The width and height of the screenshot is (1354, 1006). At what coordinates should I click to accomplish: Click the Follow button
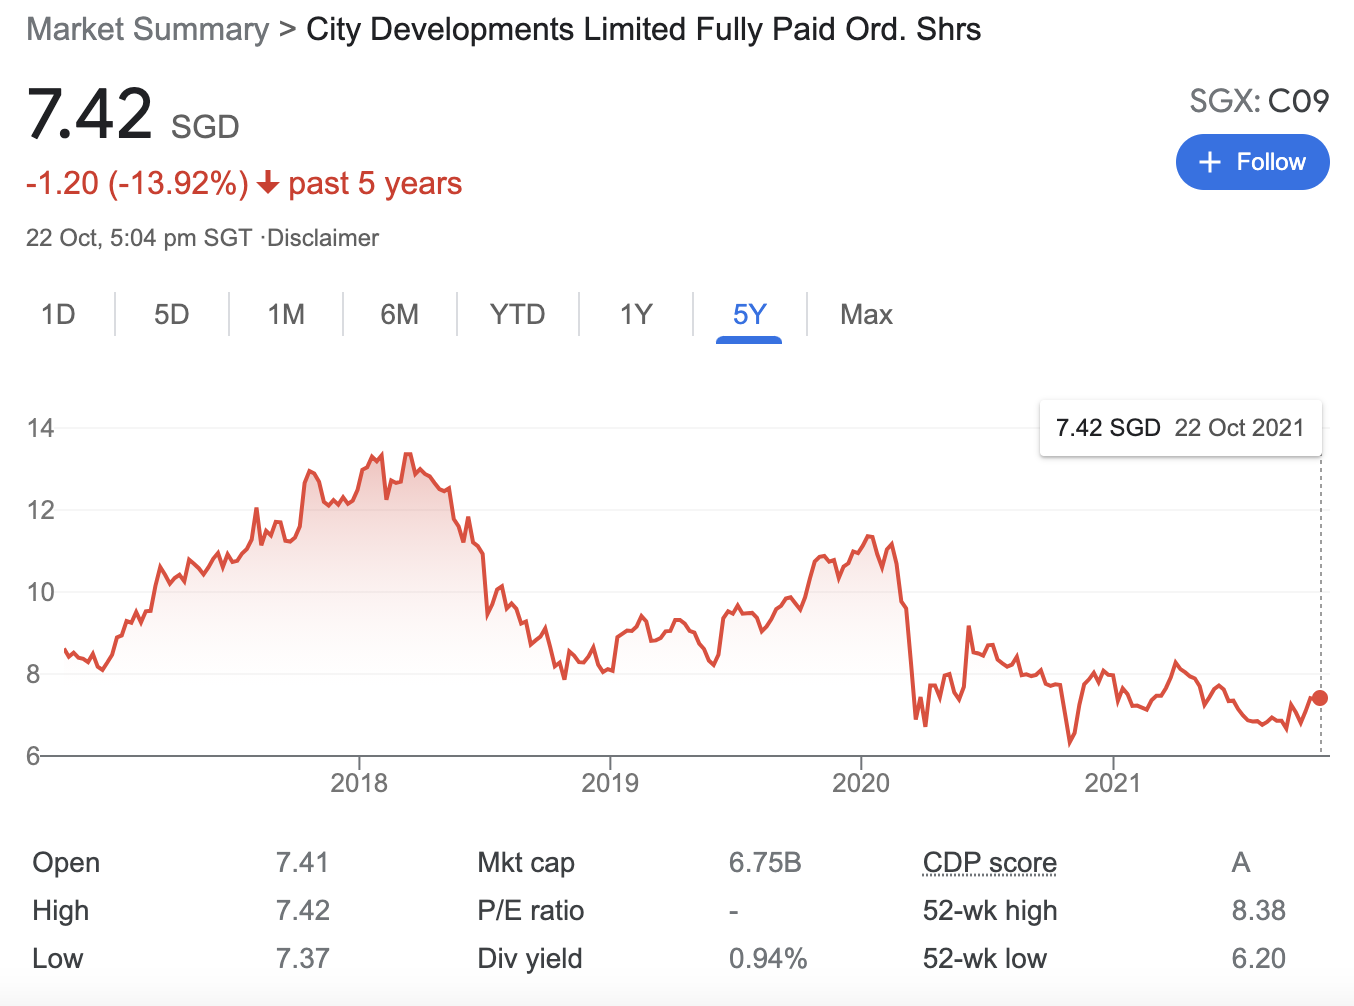click(x=1252, y=162)
